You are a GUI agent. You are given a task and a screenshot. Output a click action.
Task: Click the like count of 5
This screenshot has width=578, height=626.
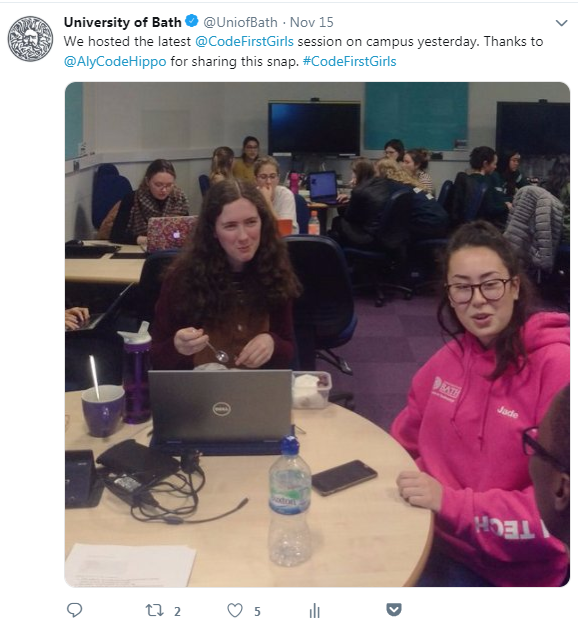click(257, 611)
